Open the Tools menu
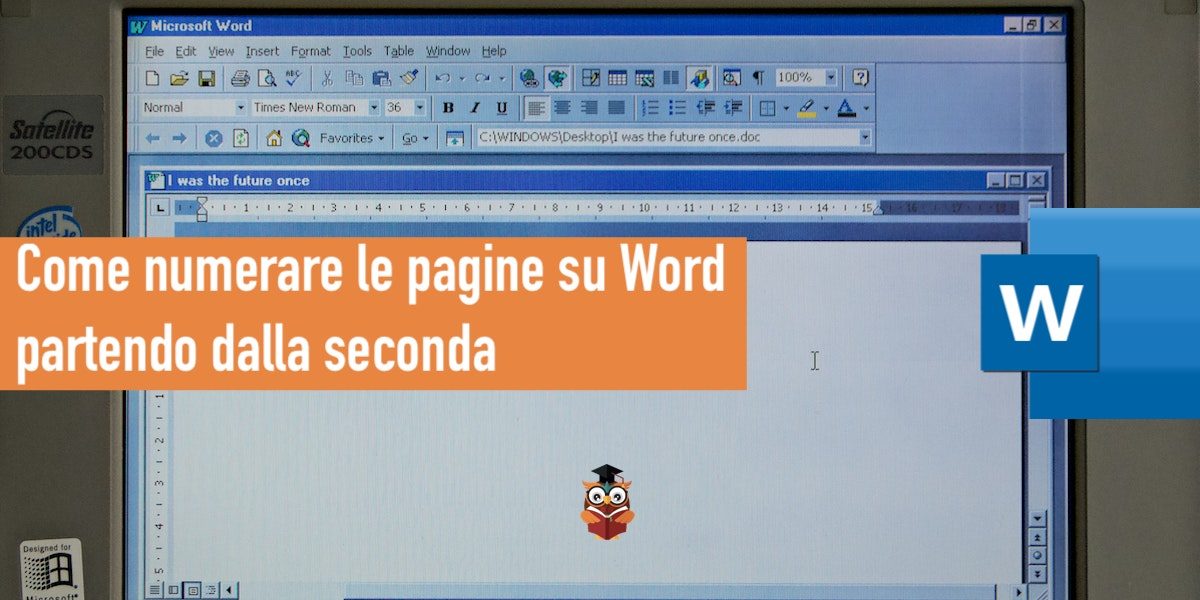1200x600 pixels. point(357,51)
